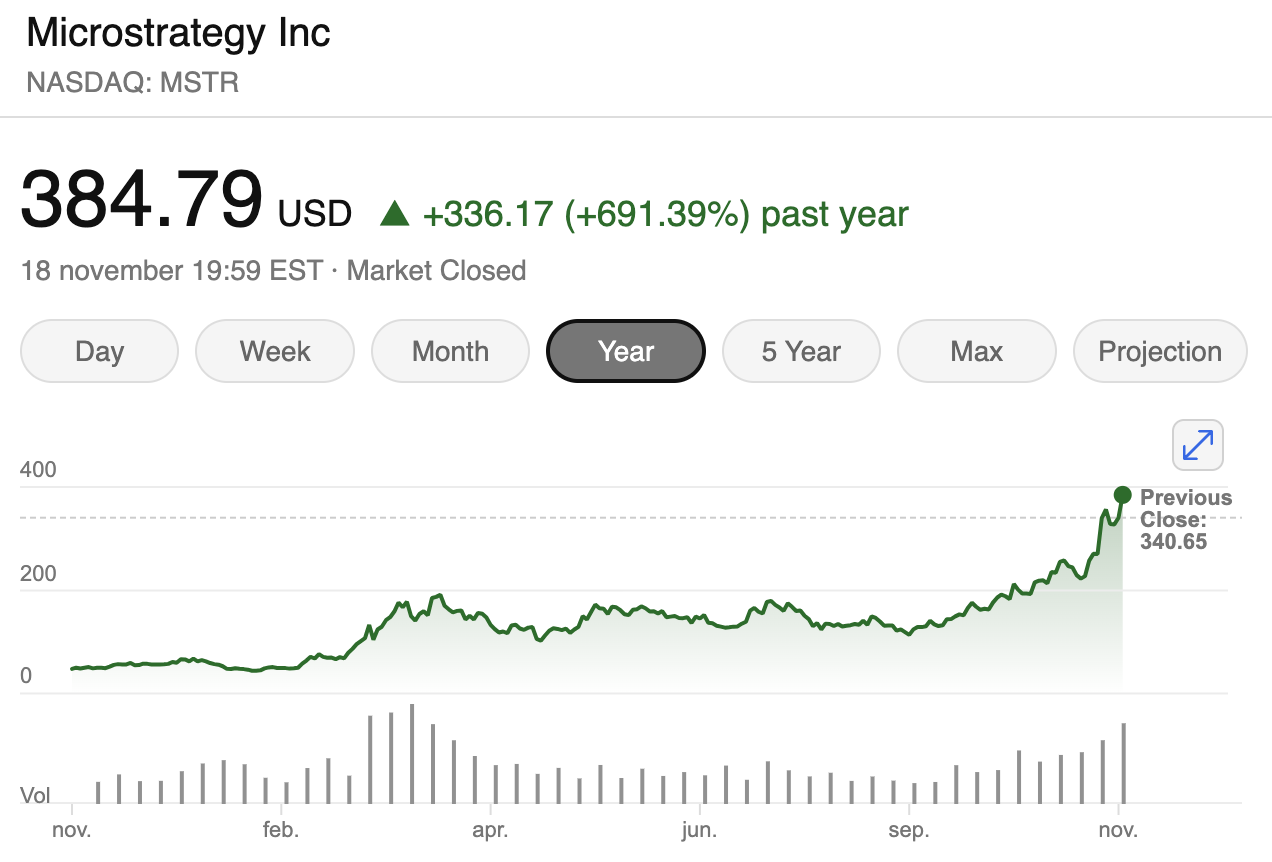Click the sep. axis label
1272x862 pixels.
[909, 830]
